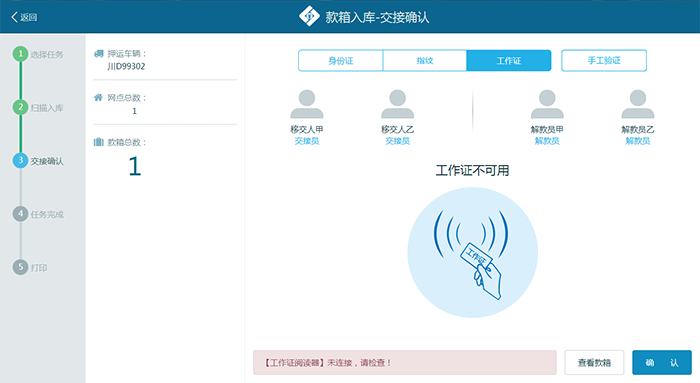Click the 款箱入库-交接确认 page title
This screenshot has height=383, width=700.
[377, 17]
